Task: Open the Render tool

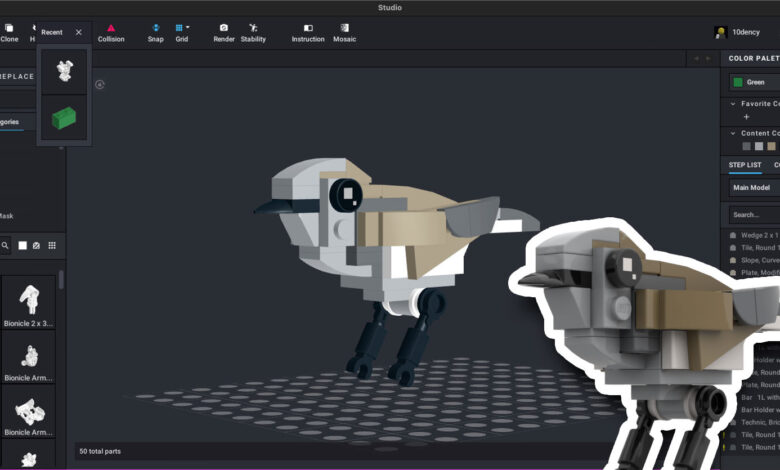Action: point(223,28)
